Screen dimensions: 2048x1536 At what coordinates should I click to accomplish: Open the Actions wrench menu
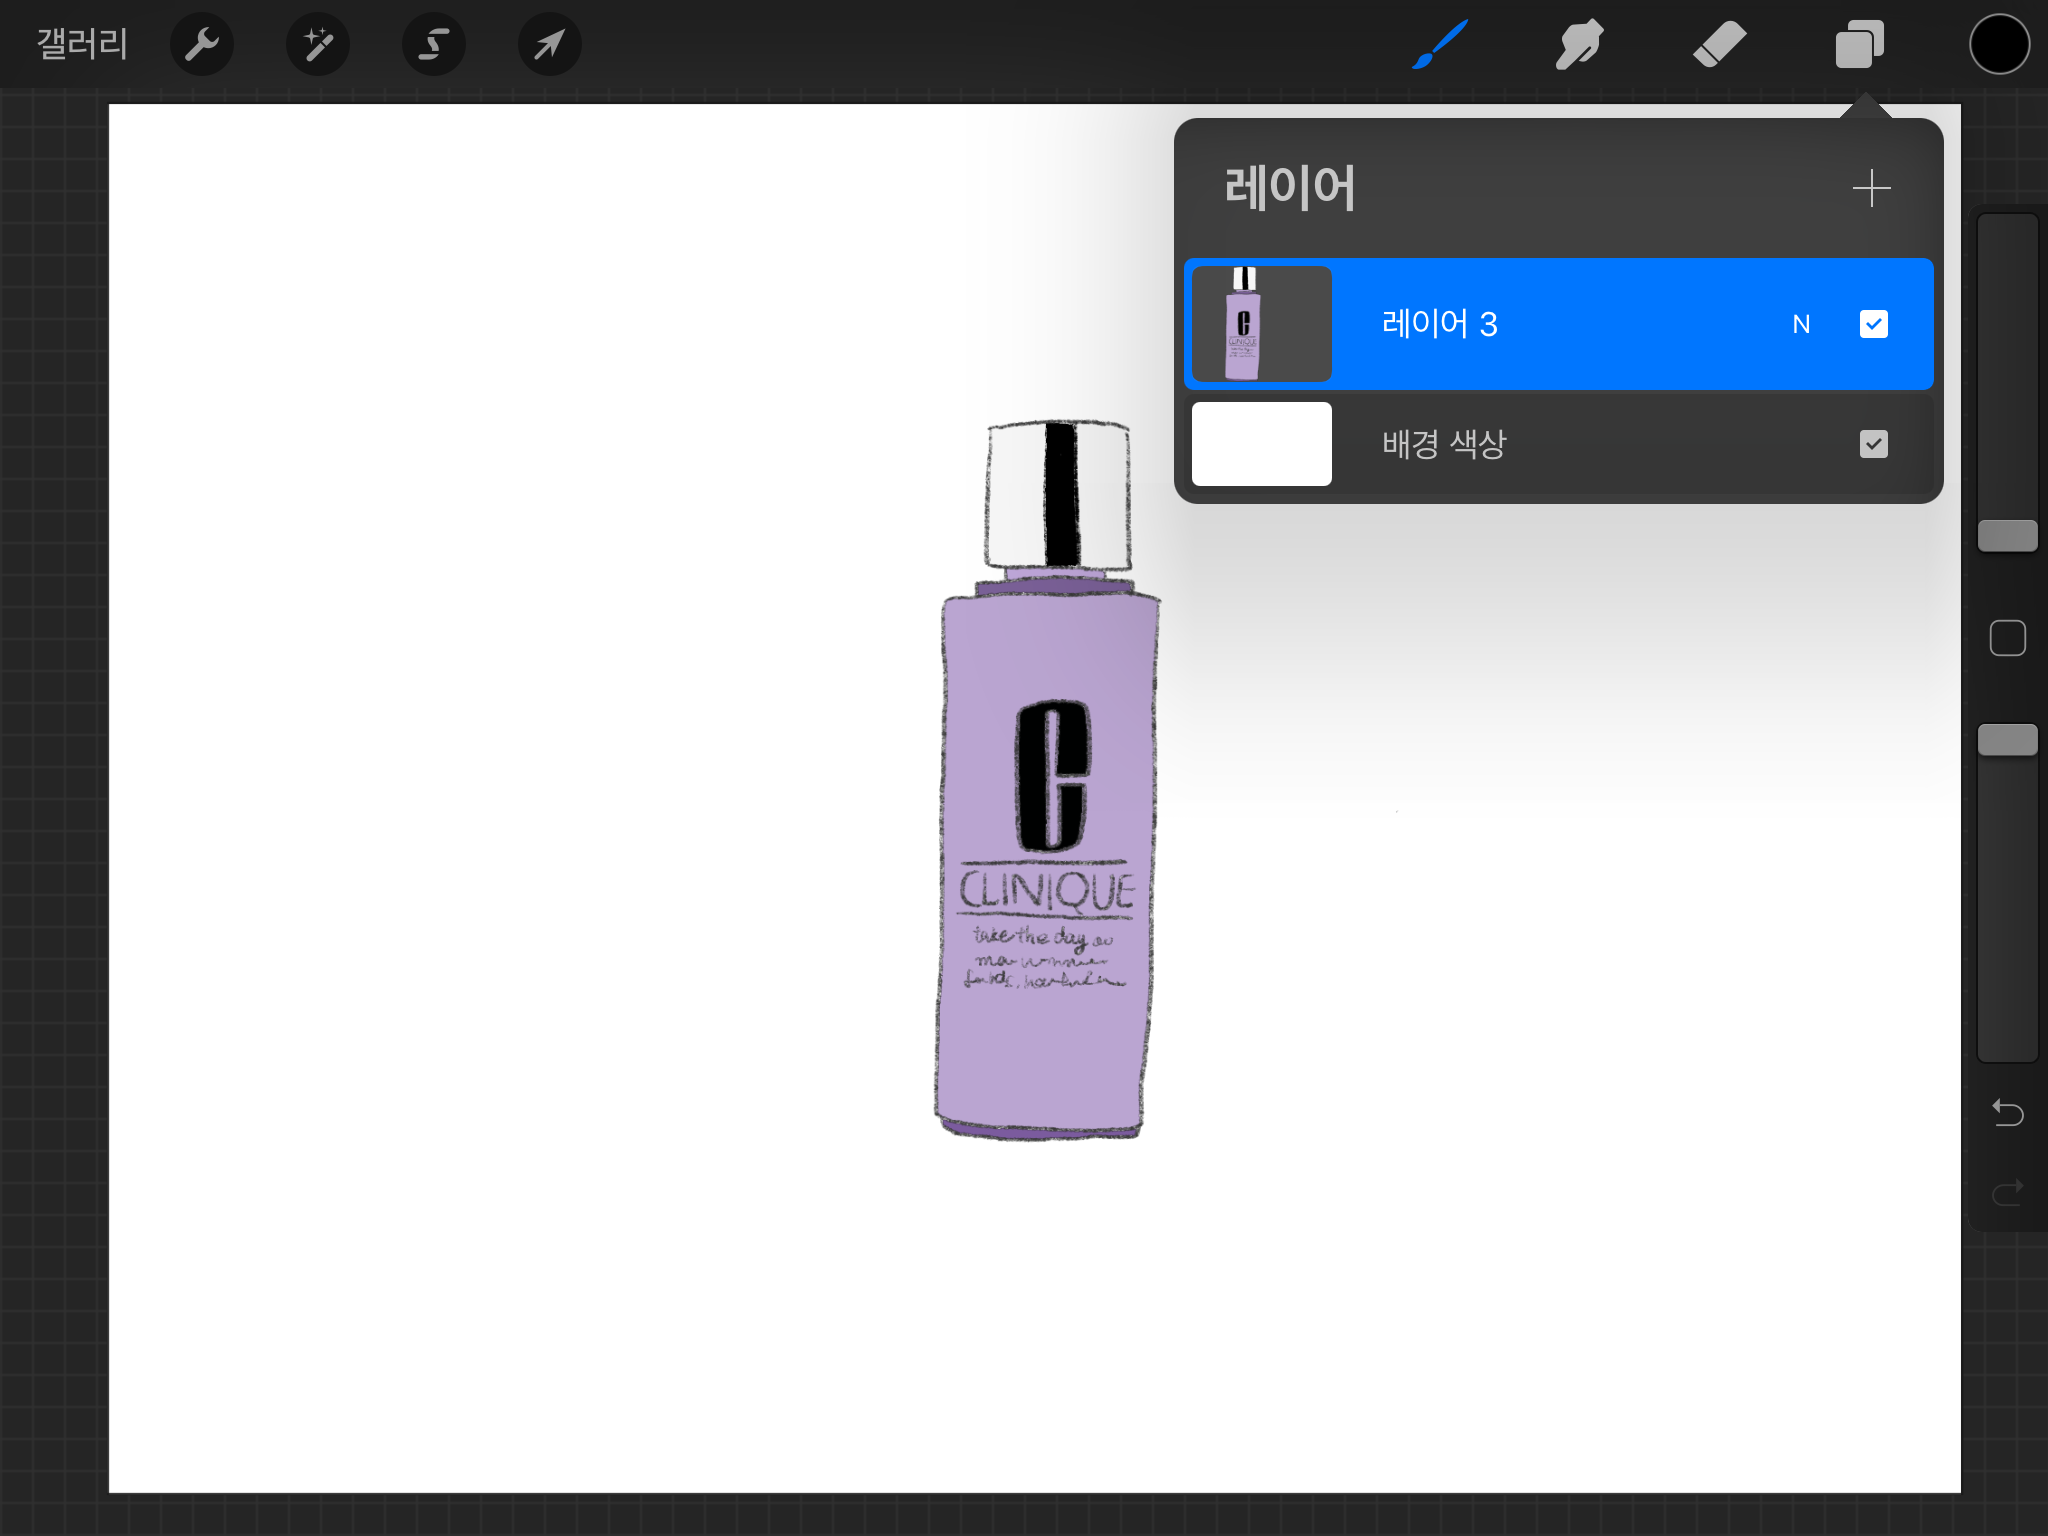tap(202, 44)
